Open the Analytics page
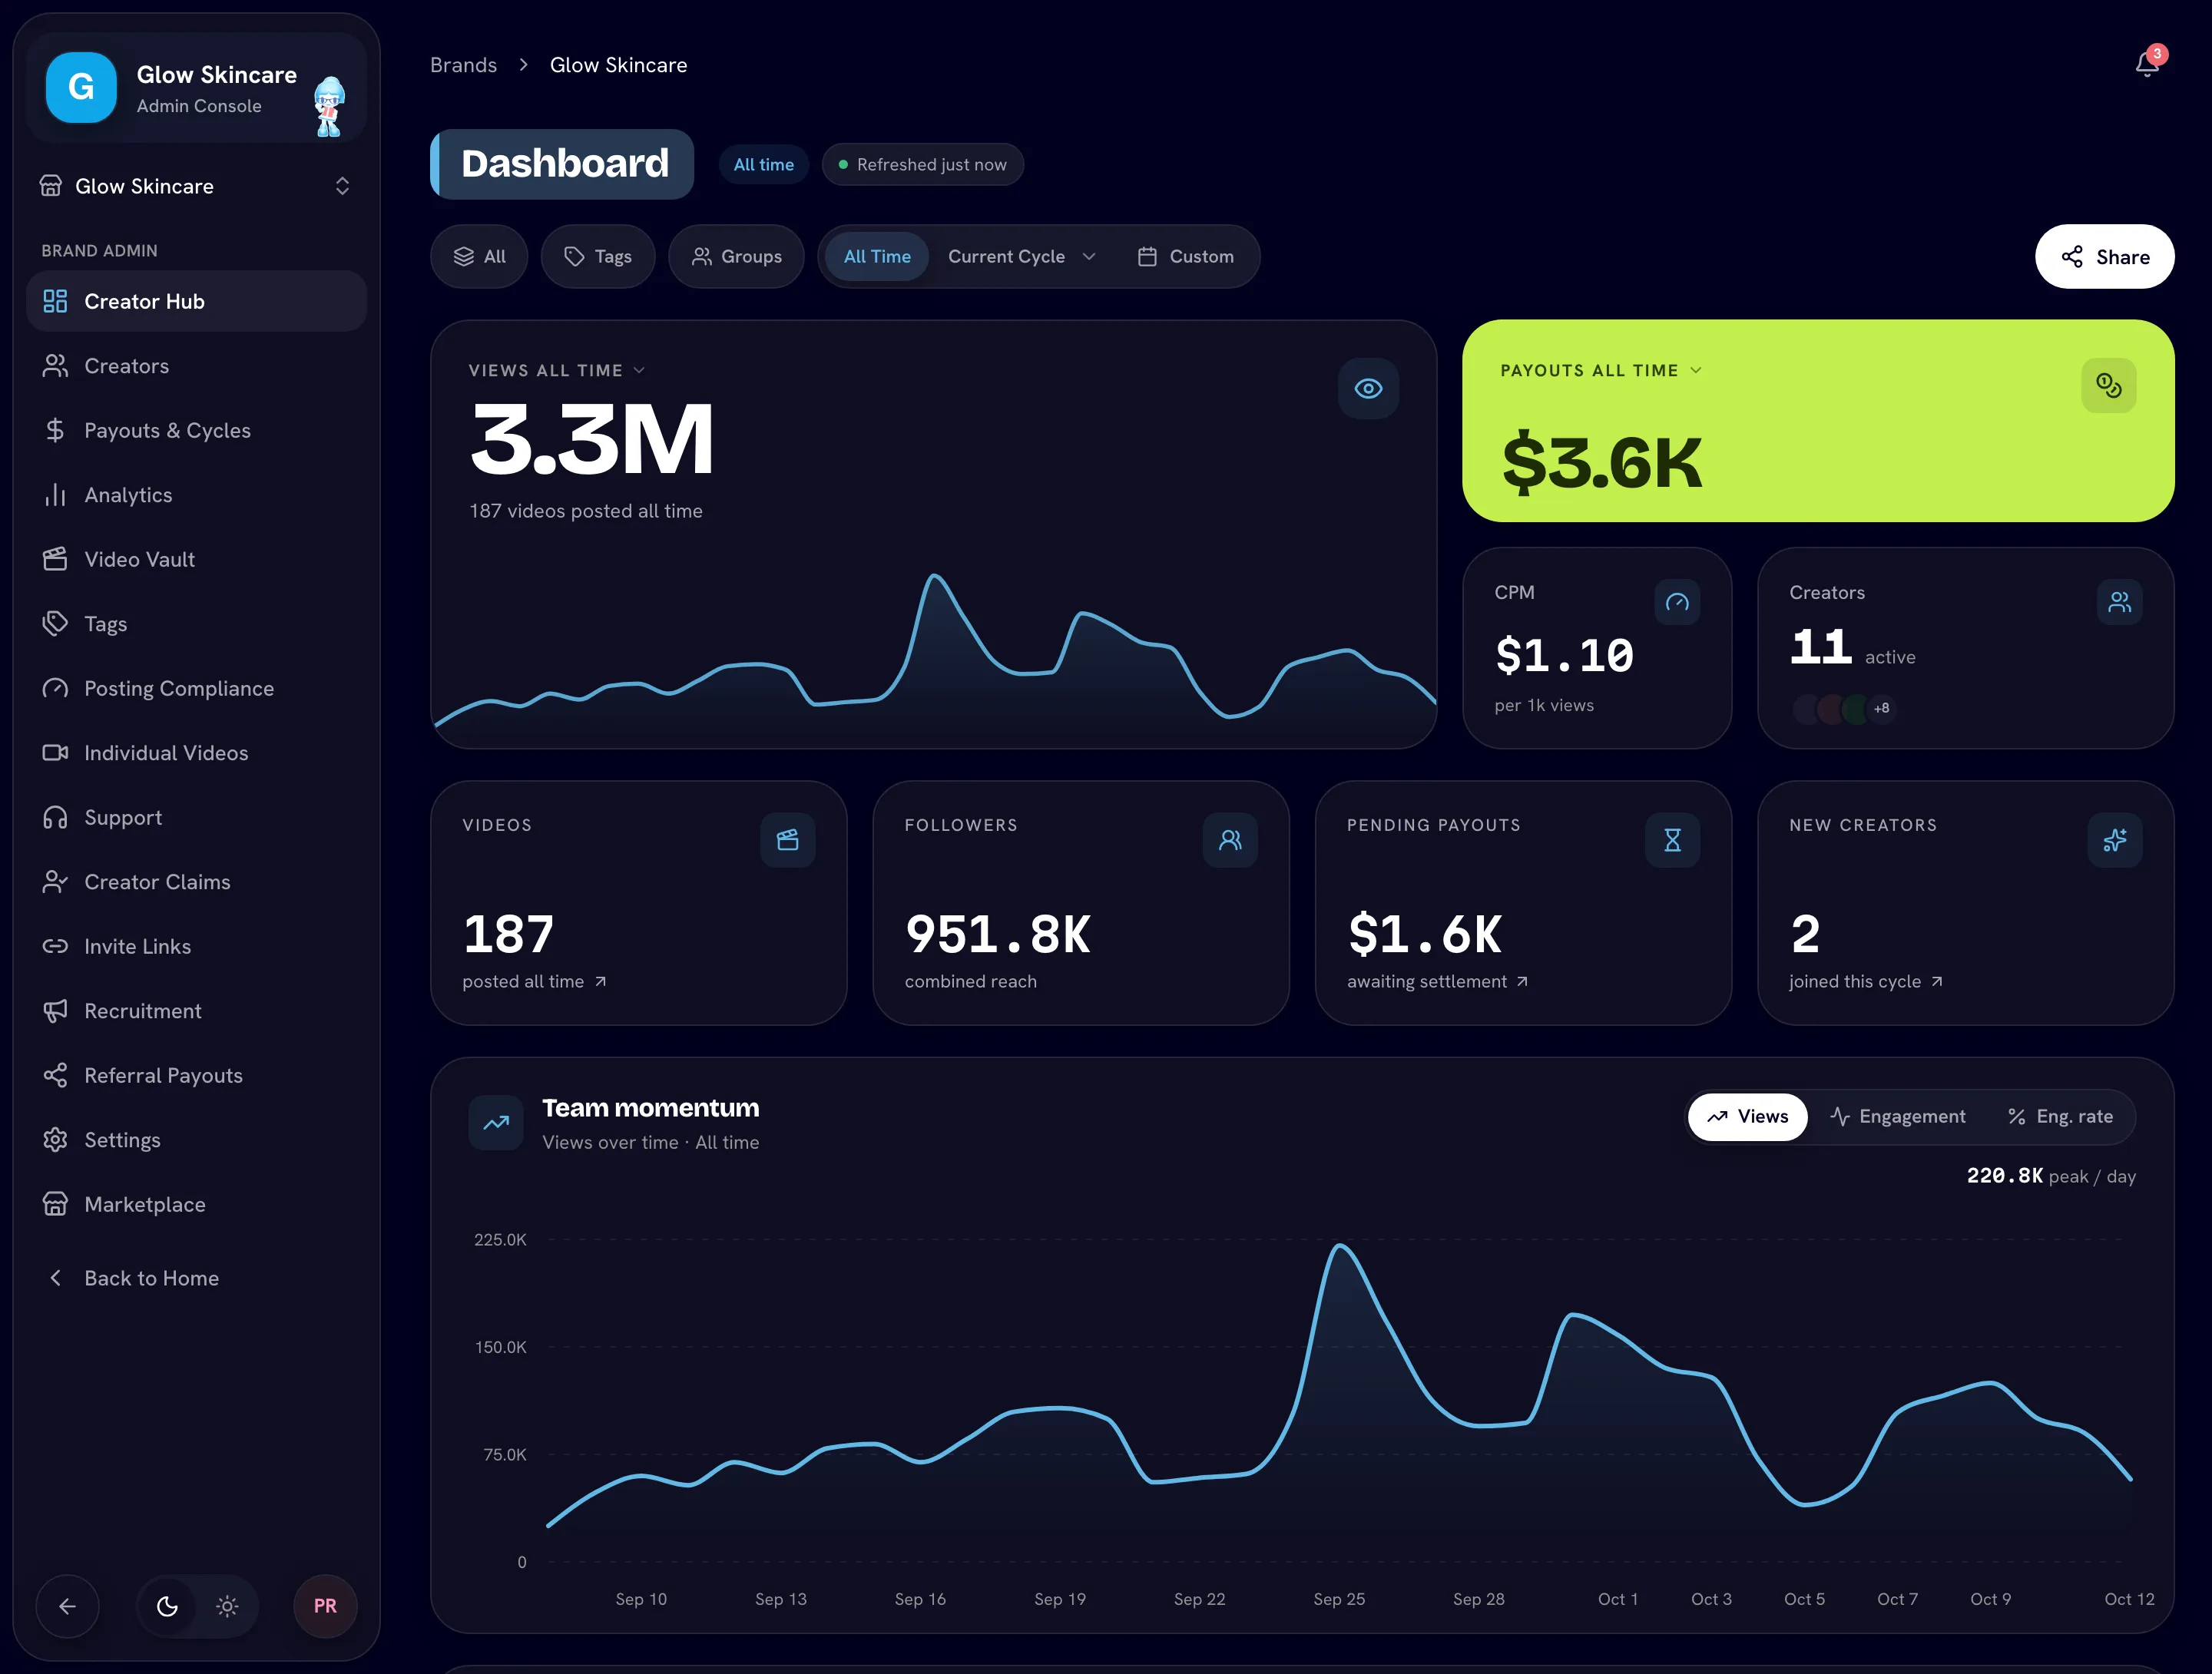 [x=196, y=495]
